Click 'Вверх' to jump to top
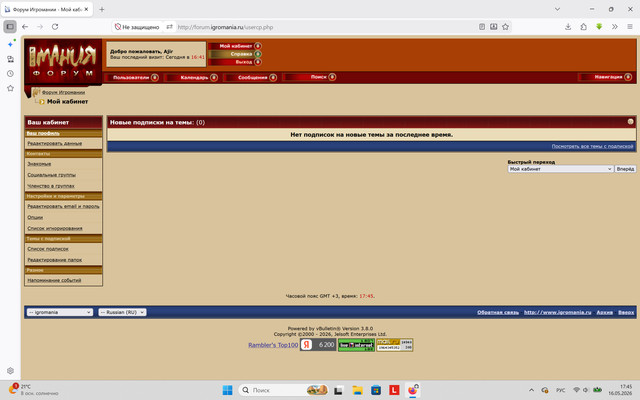Screen dimensions: 640x400 (626, 312)
